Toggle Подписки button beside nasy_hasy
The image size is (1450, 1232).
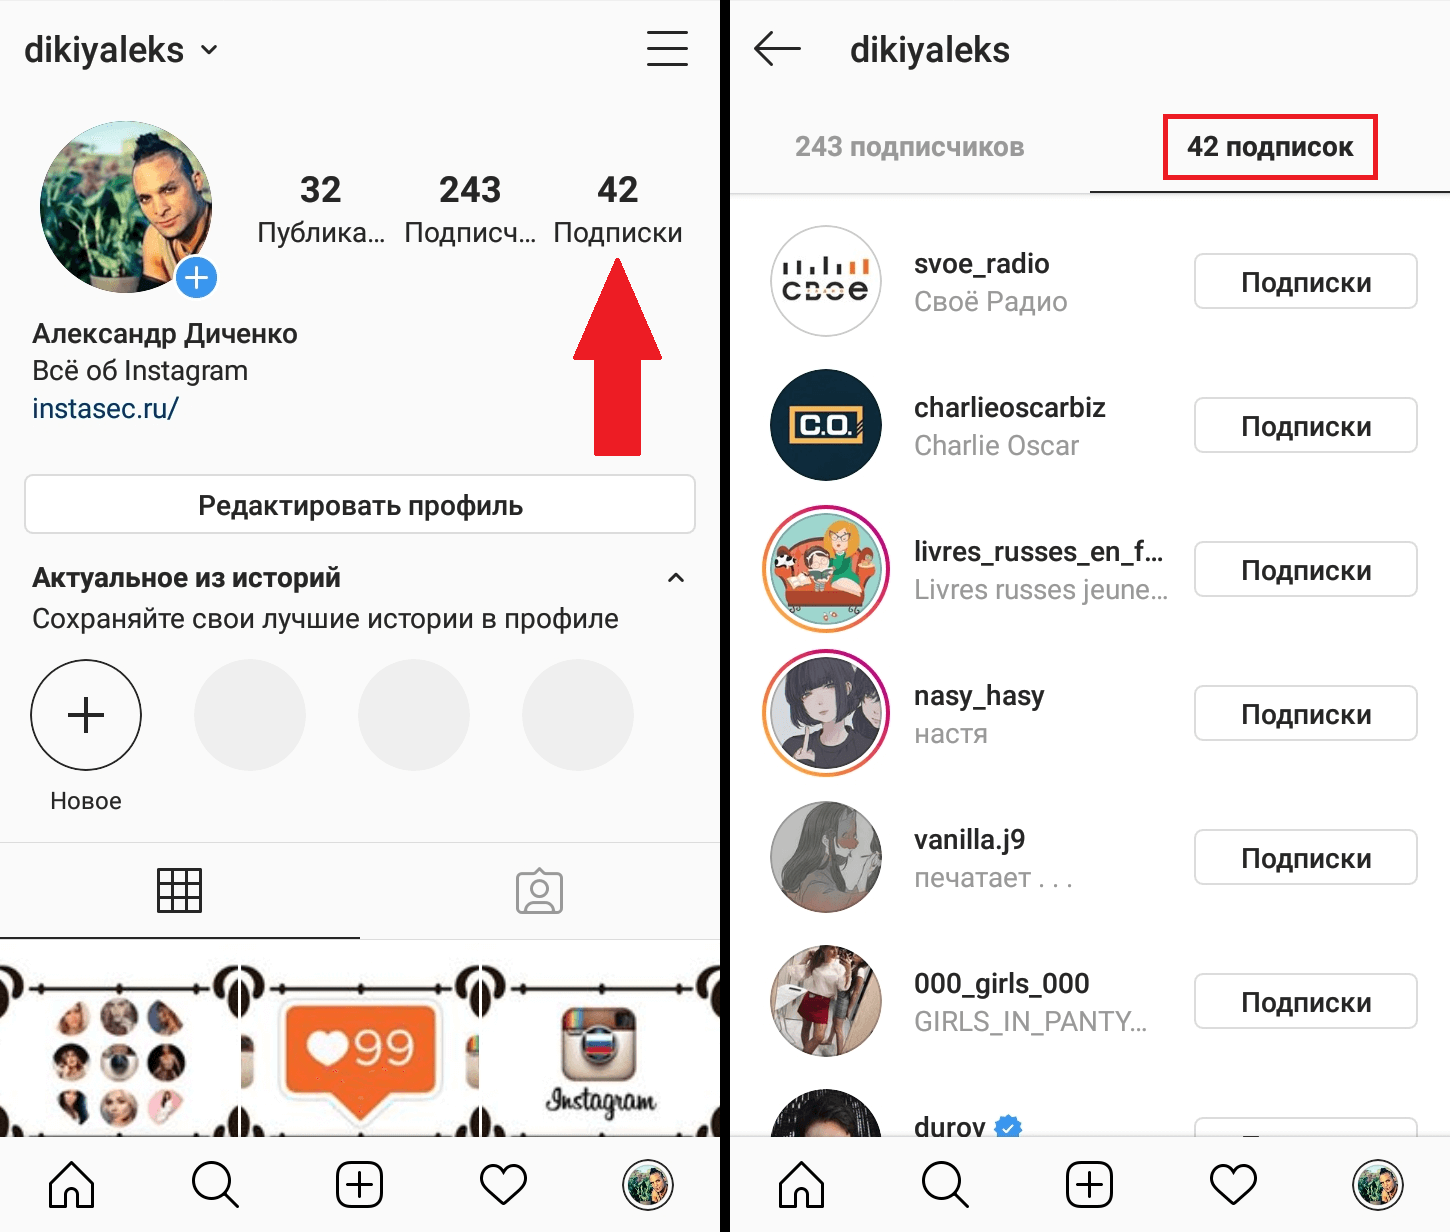1305,714
